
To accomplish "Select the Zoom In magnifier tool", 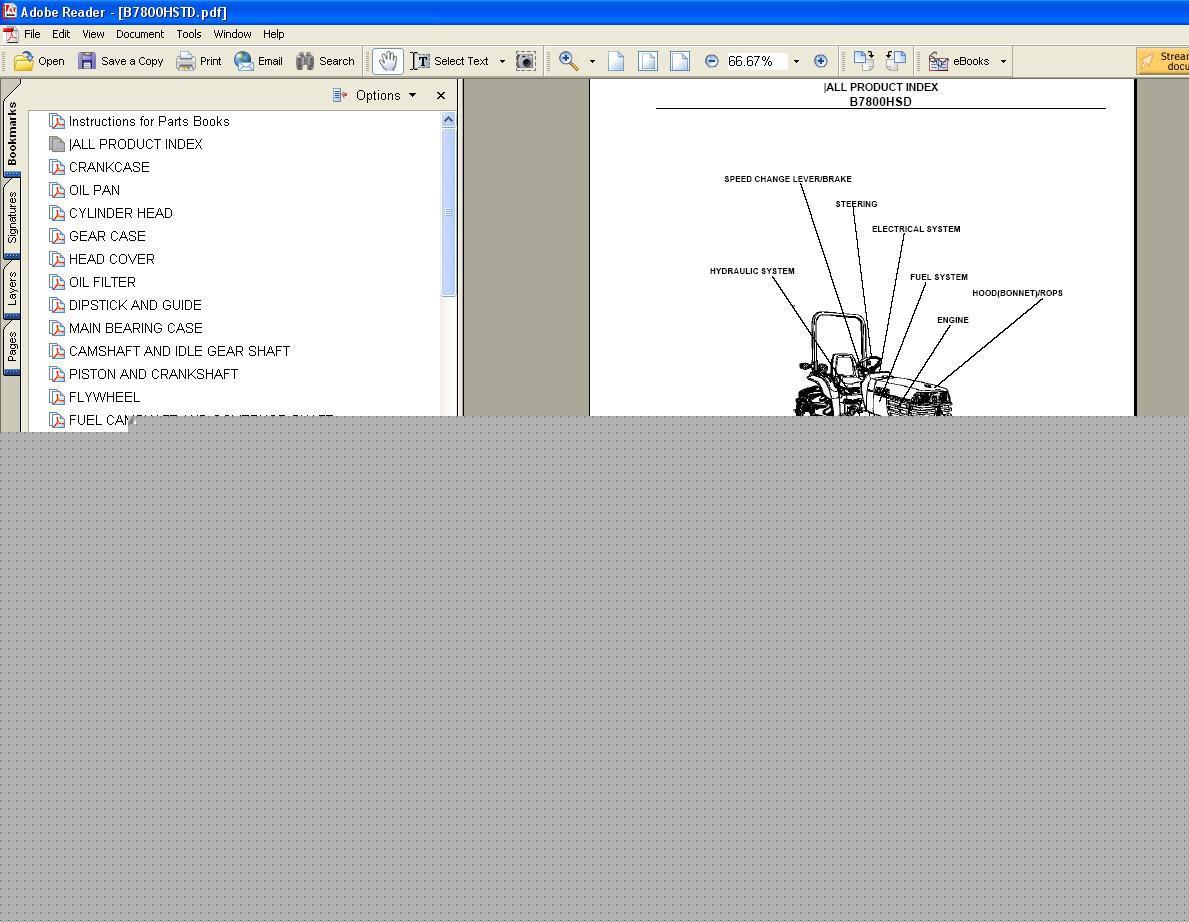I will (x=569, y=61).
